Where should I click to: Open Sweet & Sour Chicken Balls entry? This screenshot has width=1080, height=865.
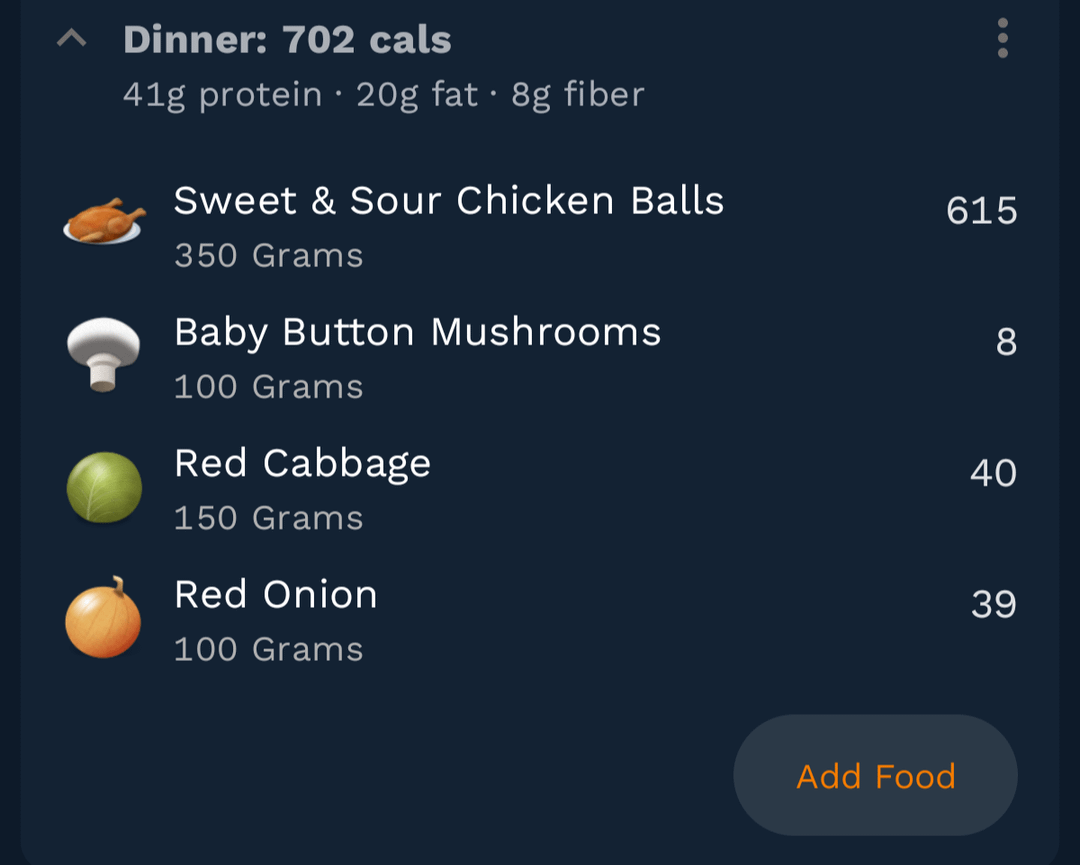448,201
